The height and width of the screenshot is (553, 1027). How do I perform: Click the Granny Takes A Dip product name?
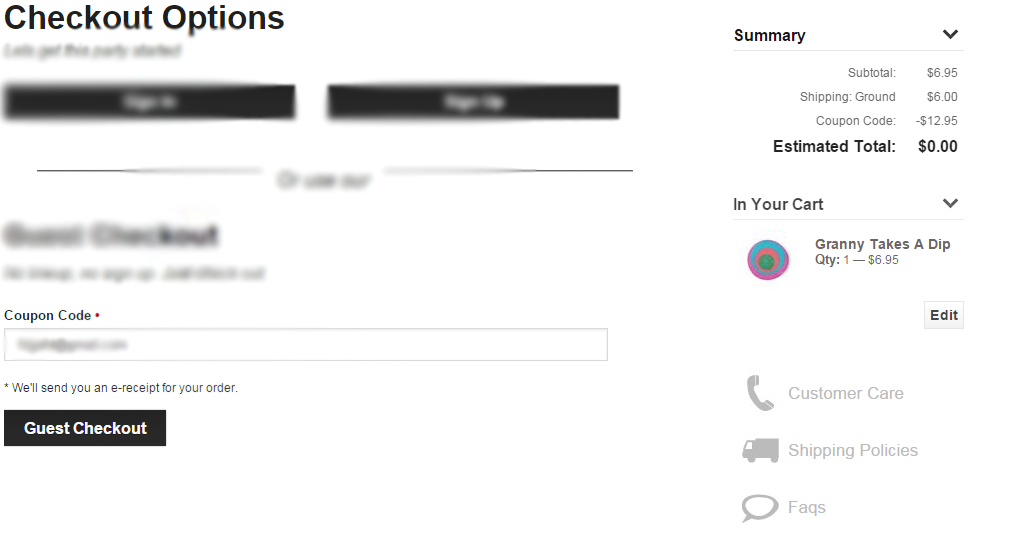click(882, 244)
